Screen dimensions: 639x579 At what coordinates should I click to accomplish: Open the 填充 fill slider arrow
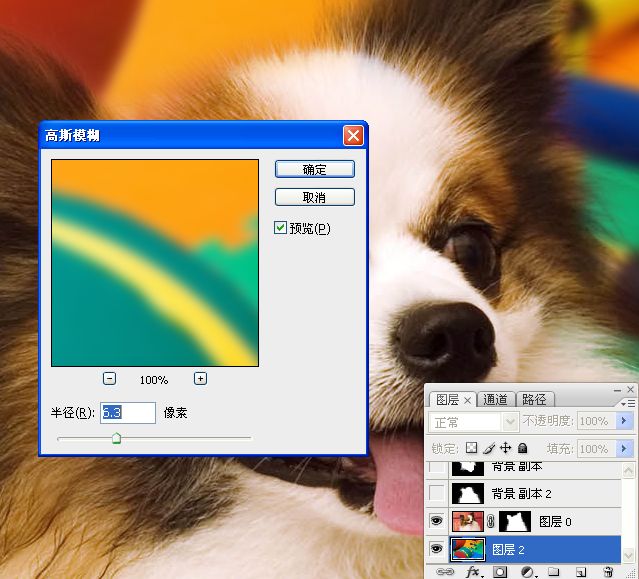[x=624, y=449]
